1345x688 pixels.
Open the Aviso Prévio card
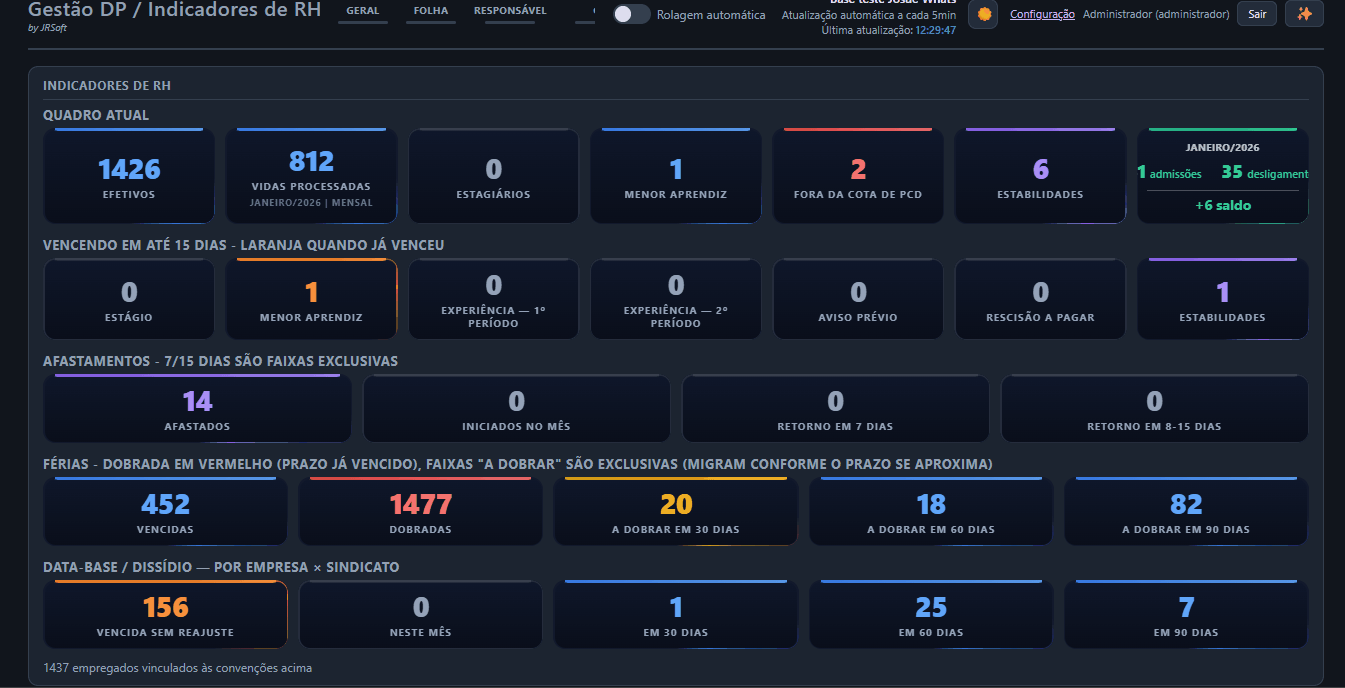[x=858, y=299]
